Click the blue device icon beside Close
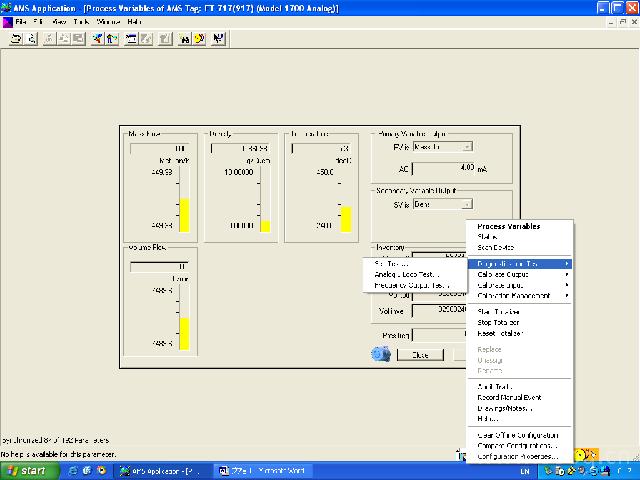 [x=381, y=354]
